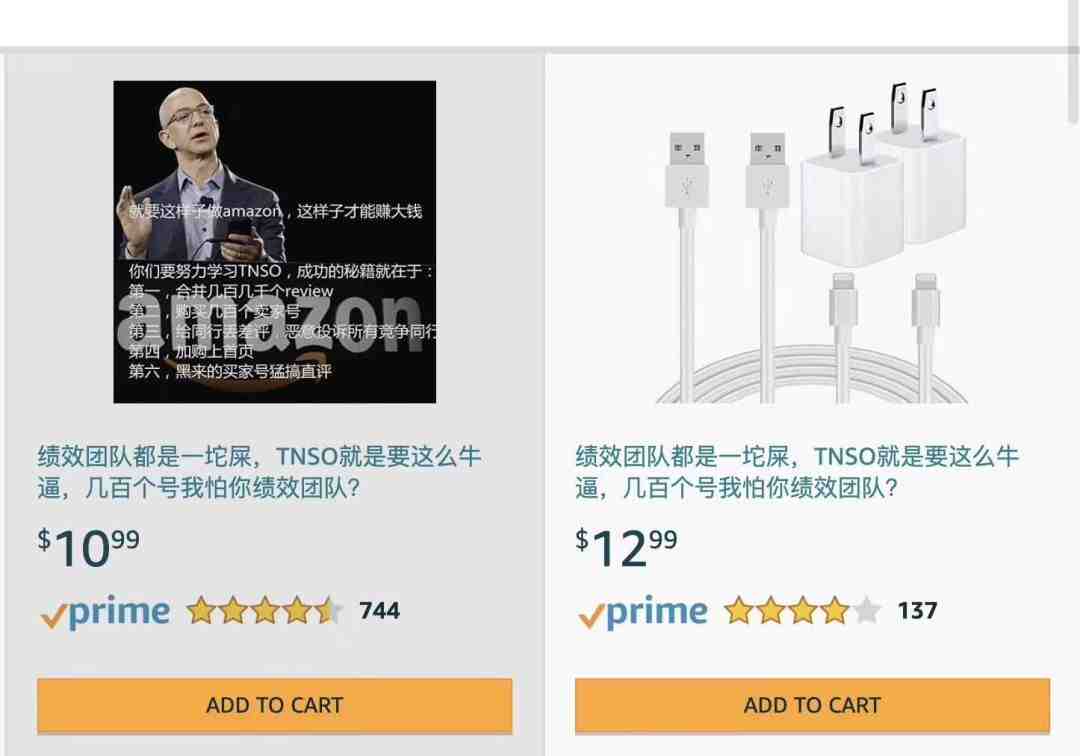Click the white charger and cable image
The height and width of the screenshot is (756, 1080).
[x=813, y=242]
